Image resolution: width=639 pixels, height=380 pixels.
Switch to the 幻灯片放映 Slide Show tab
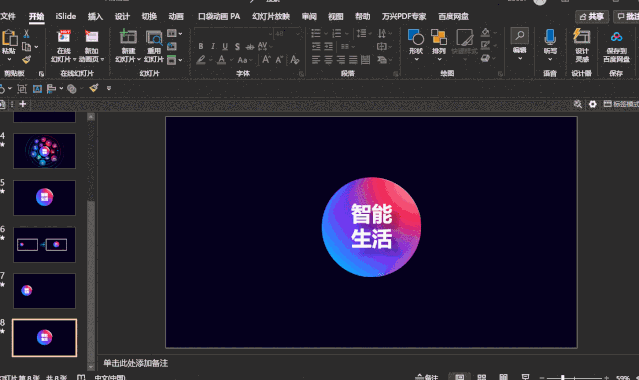(271, 16)
